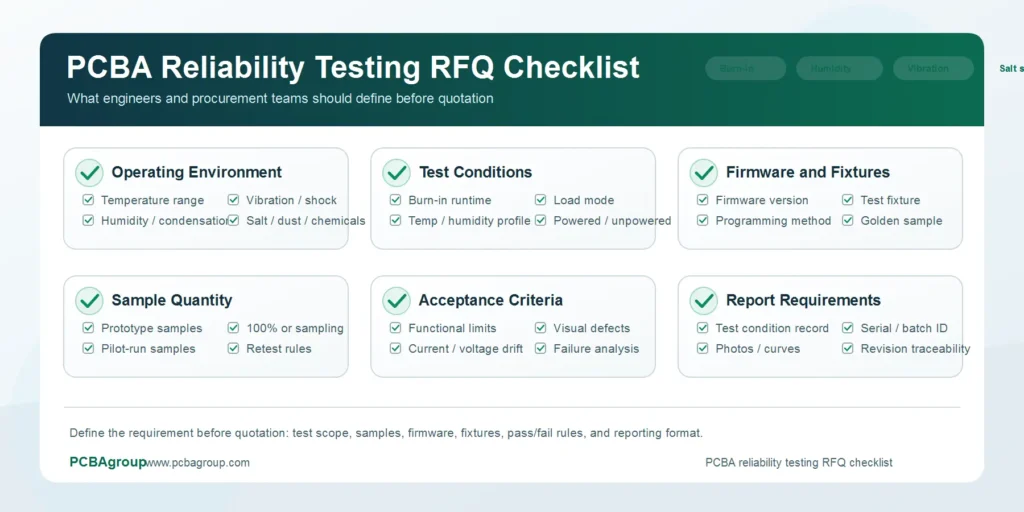Image resolution: width=1024 pixels, height=512 pixels.
Task: Toggle the Visual defects checkbox
Action: (541, 328)
